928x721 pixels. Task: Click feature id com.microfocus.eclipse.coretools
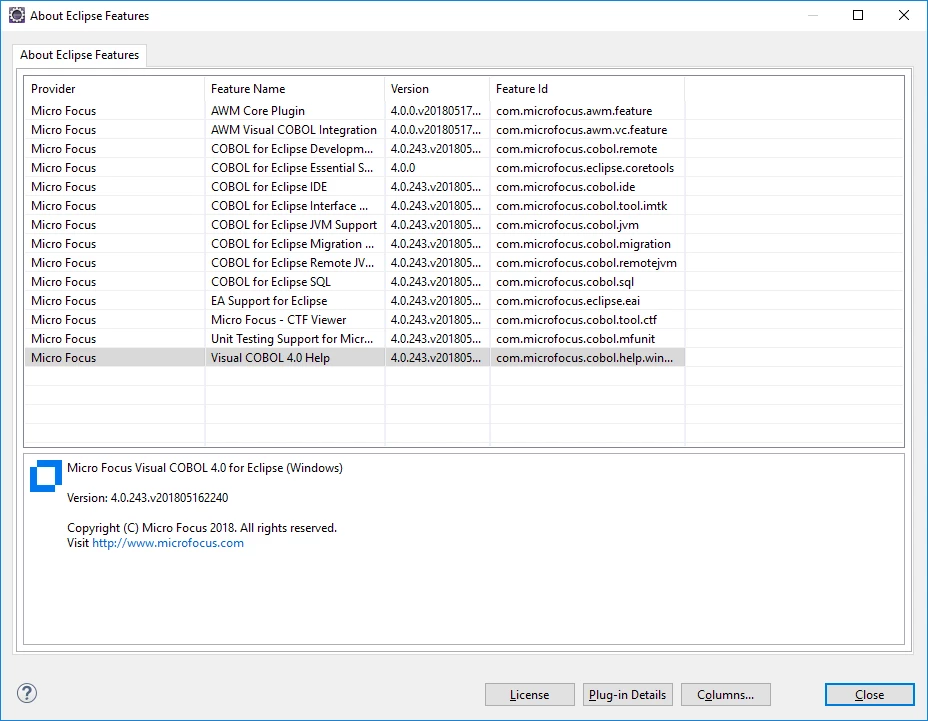585,168
